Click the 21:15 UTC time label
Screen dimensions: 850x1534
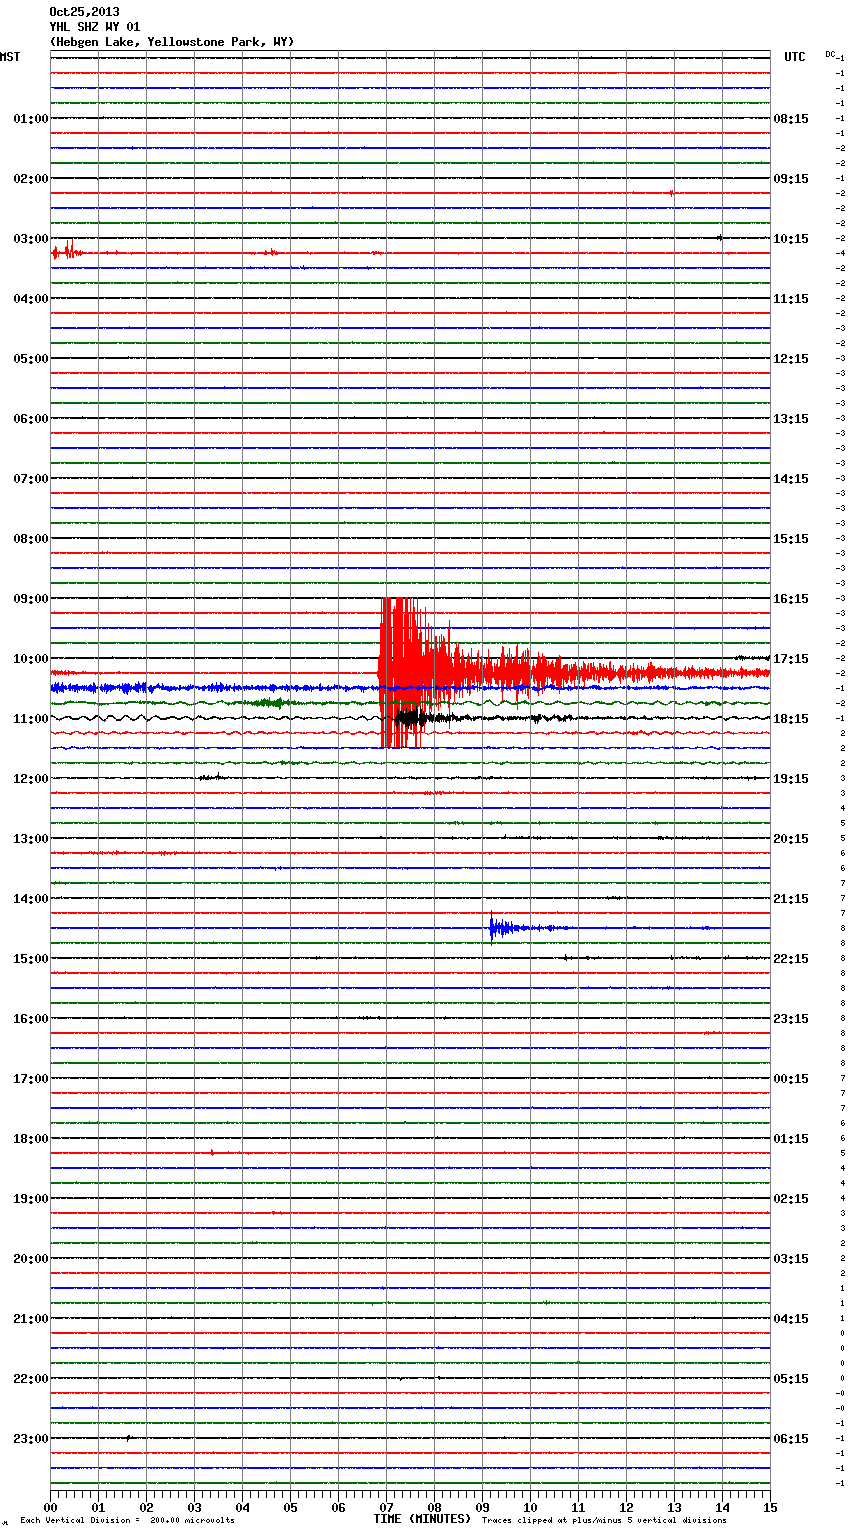[791, 899]
